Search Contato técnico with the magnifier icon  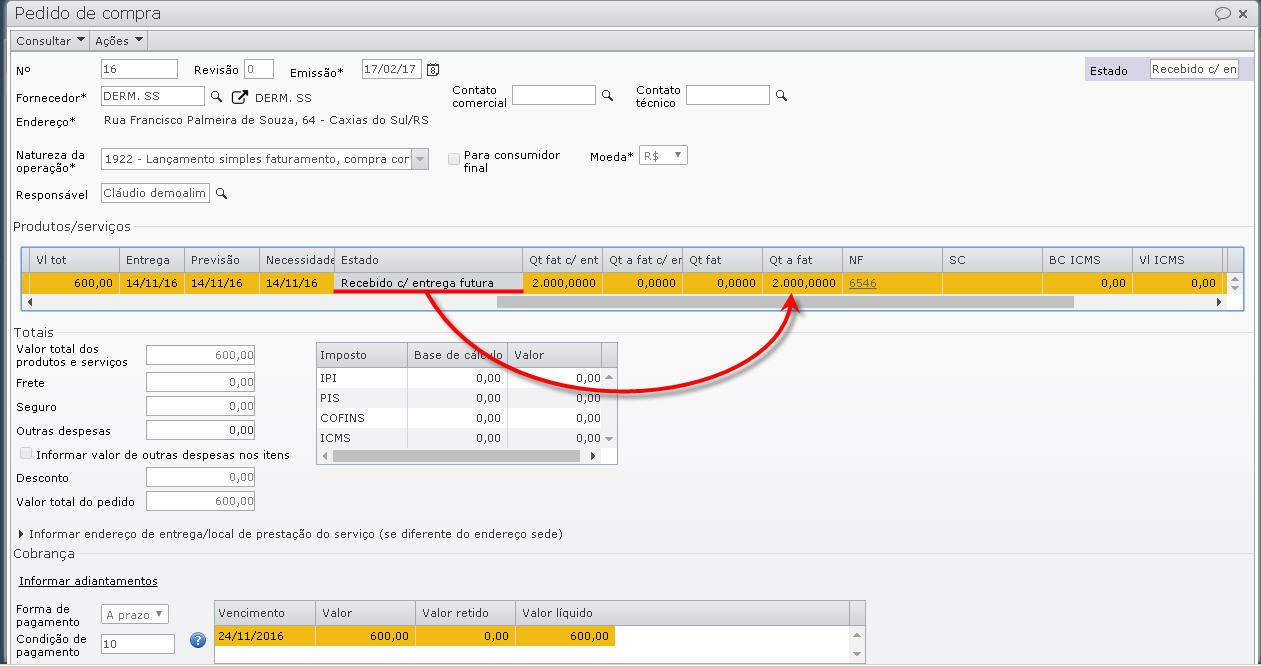point(782,95)
